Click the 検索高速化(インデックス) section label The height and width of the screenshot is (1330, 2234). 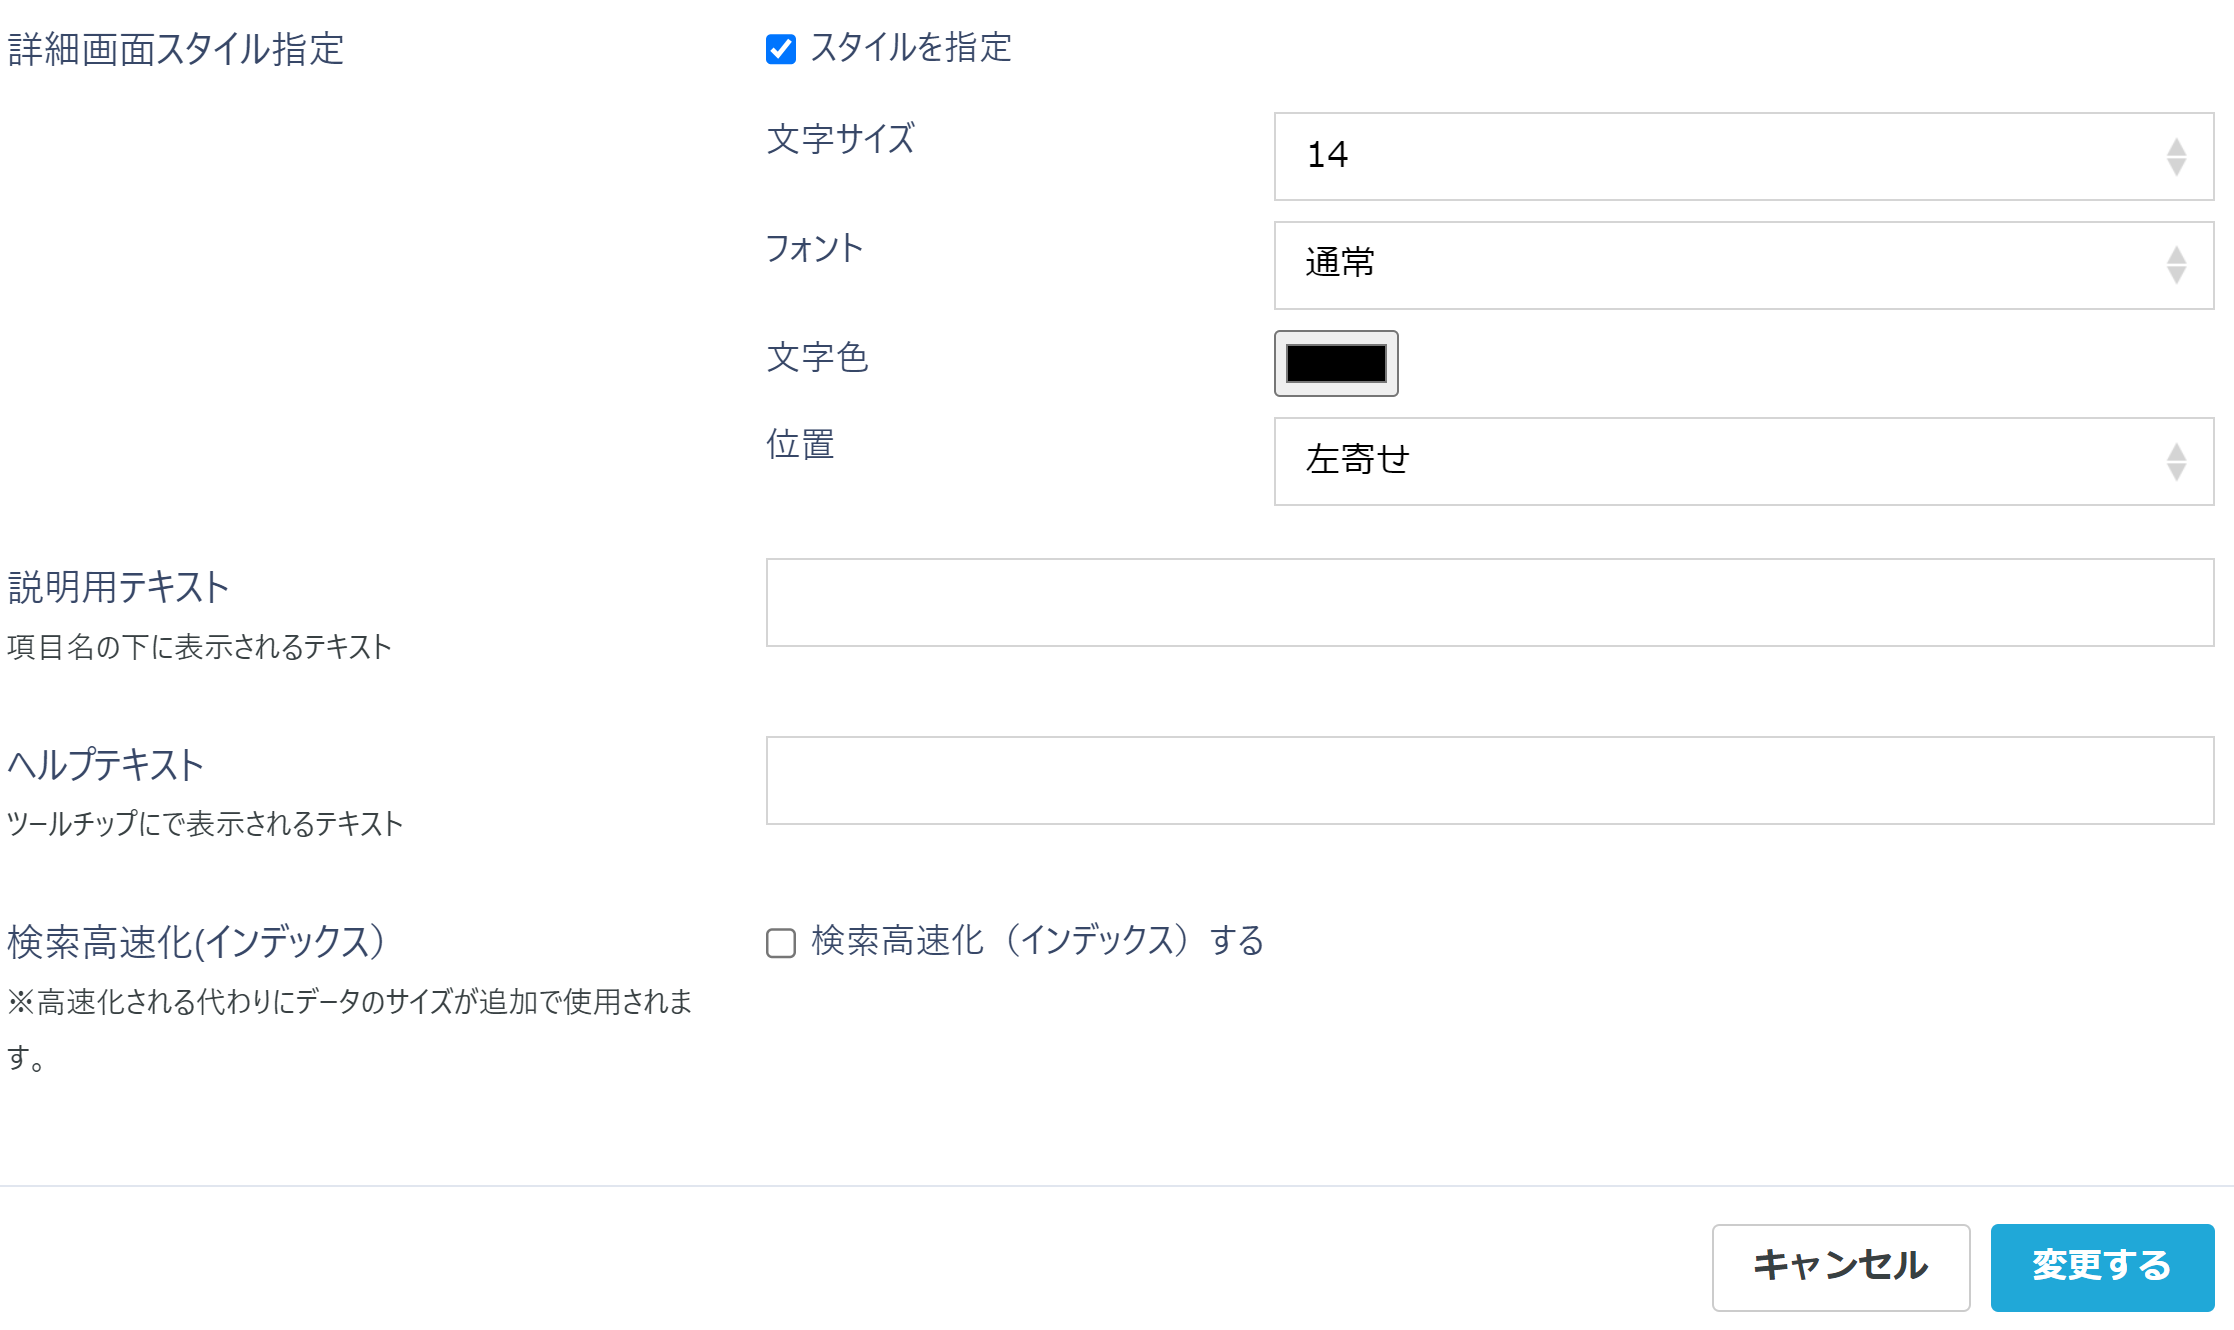[196, 940]
